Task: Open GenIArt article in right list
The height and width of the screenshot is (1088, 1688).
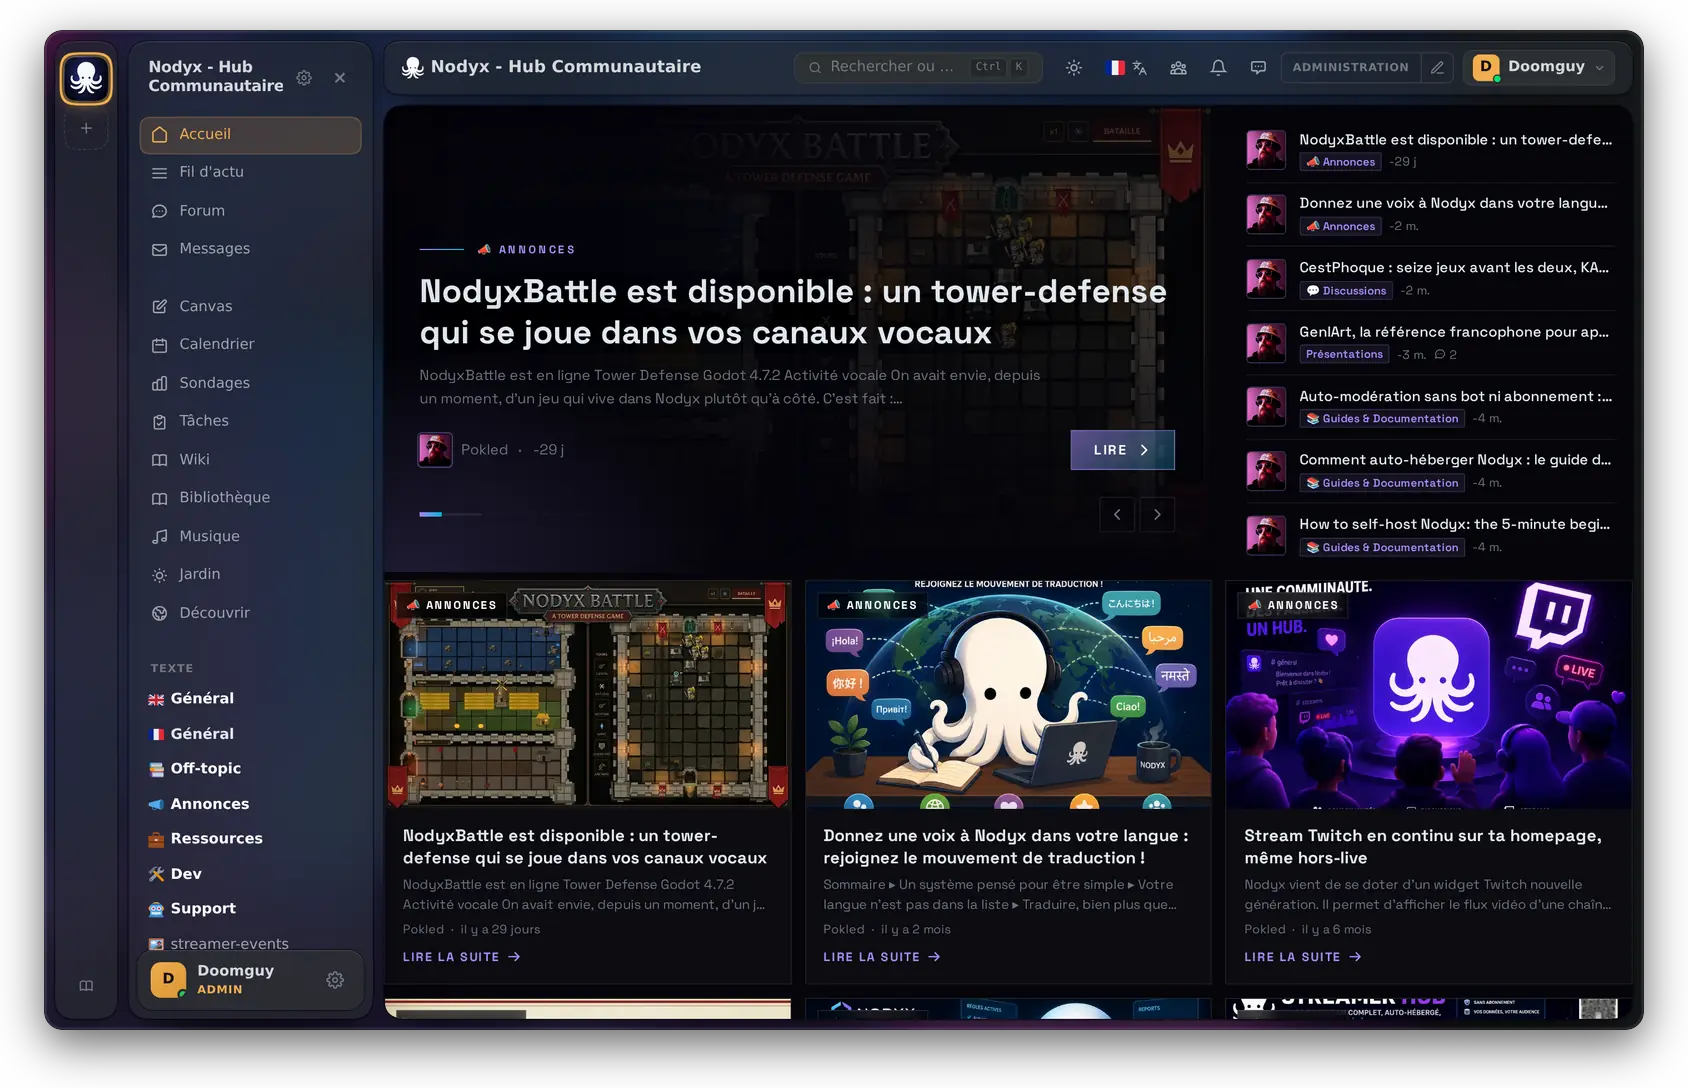Action: [1430, 342]
